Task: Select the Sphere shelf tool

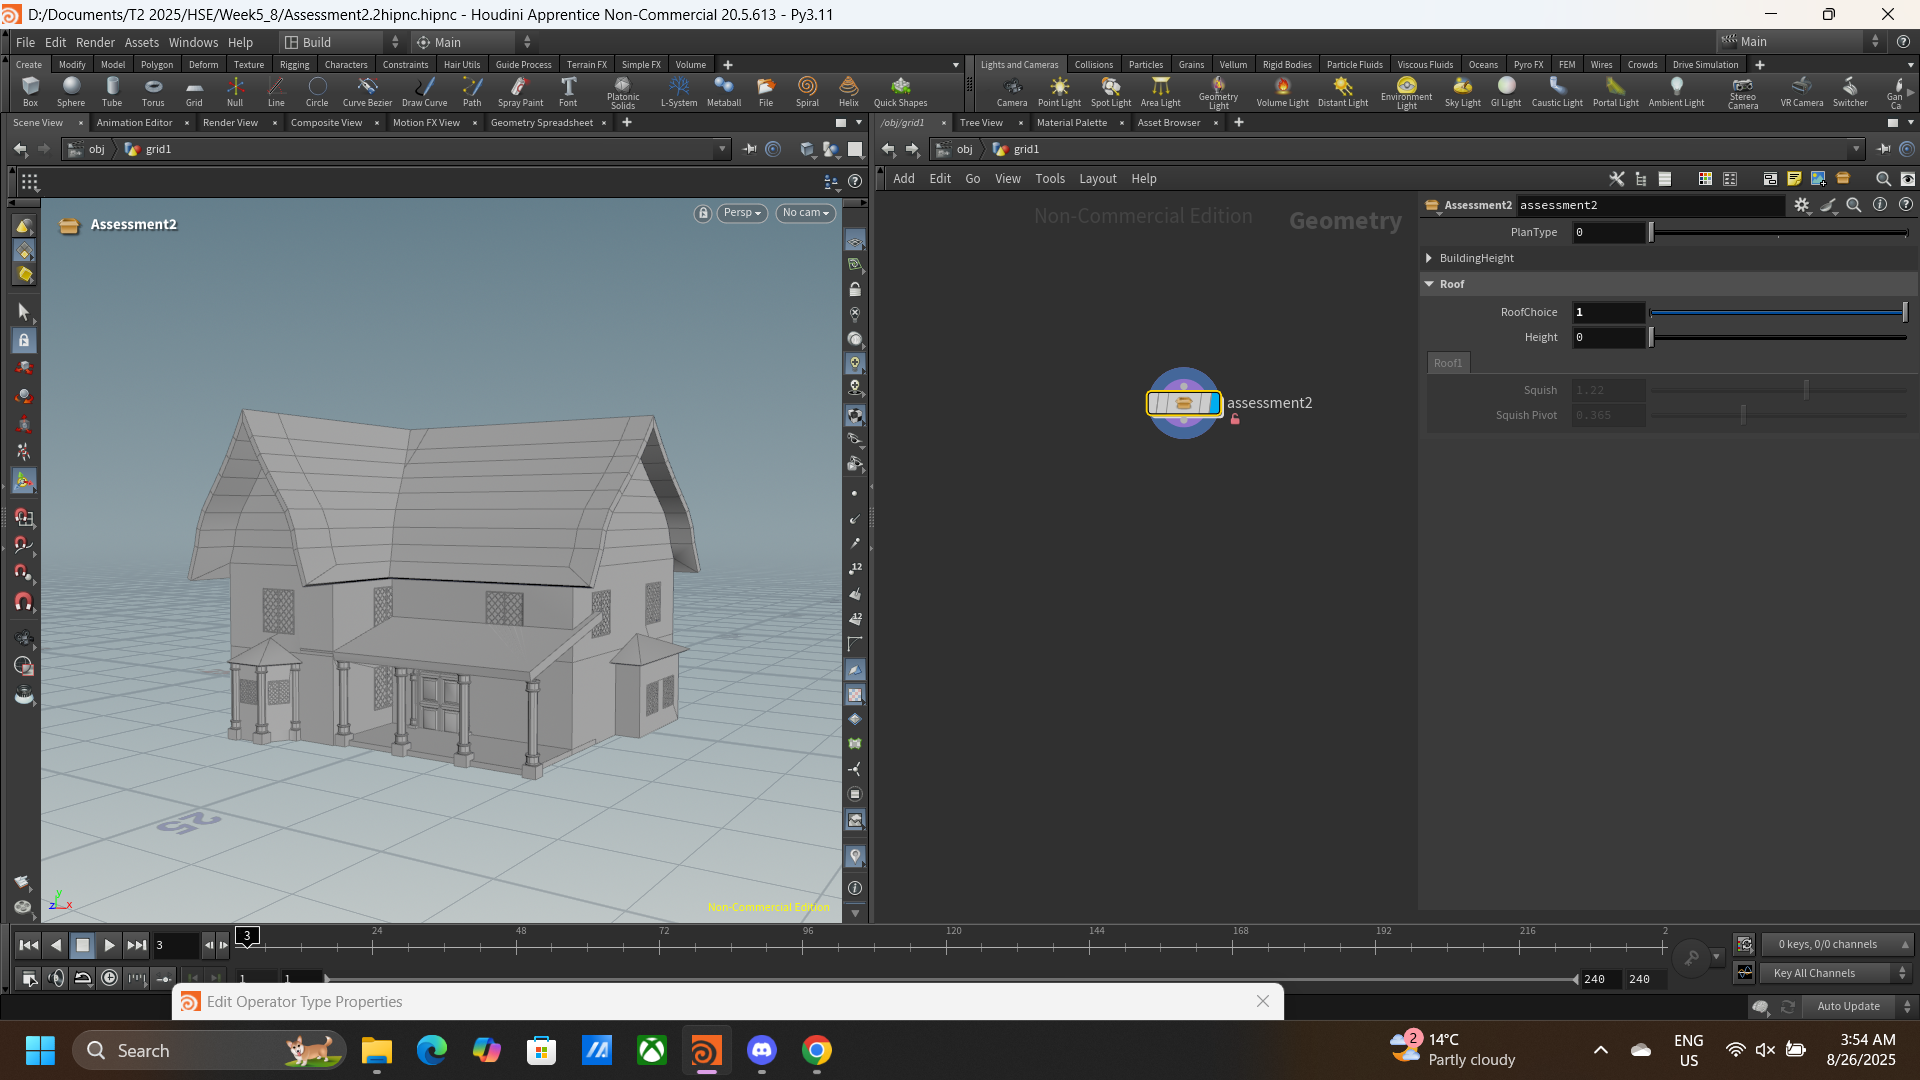Action: tap(71, 91)
